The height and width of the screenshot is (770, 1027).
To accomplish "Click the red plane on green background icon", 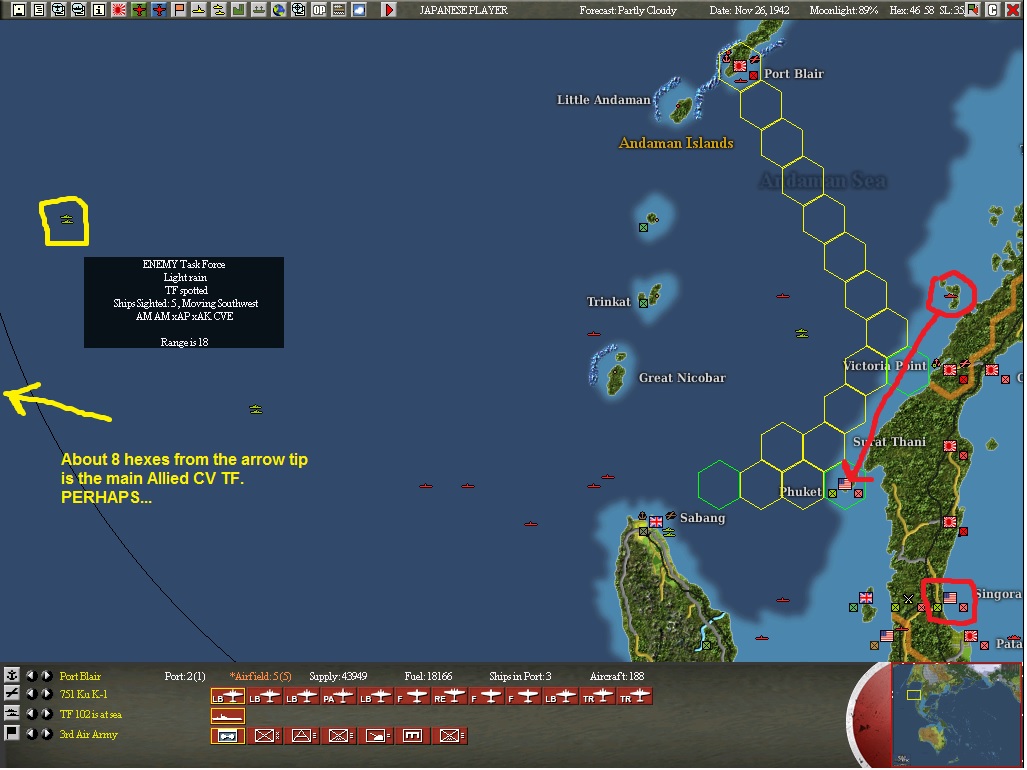I will [x=139, y=10].
